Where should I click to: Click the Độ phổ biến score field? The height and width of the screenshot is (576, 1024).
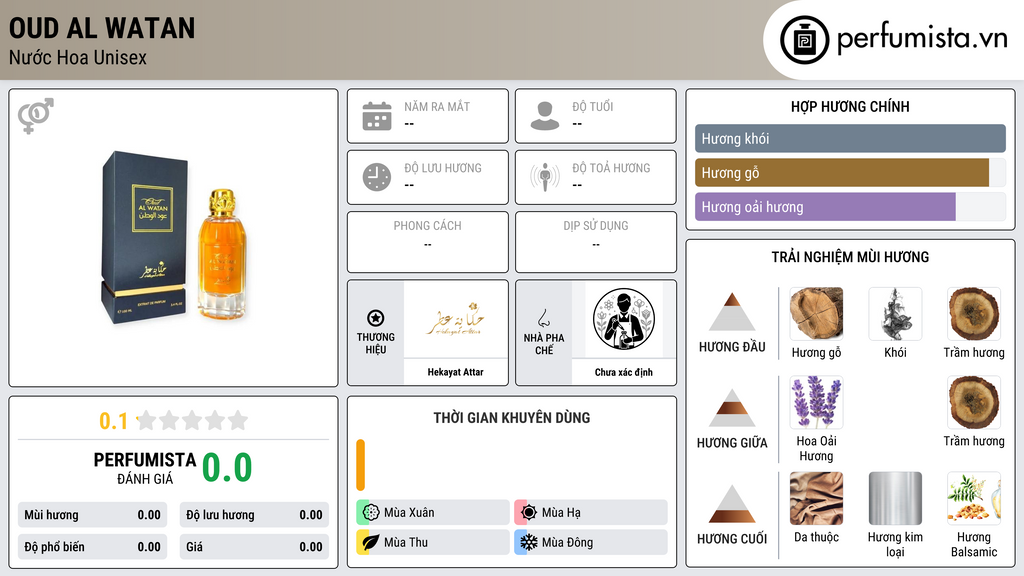(92, 547)
